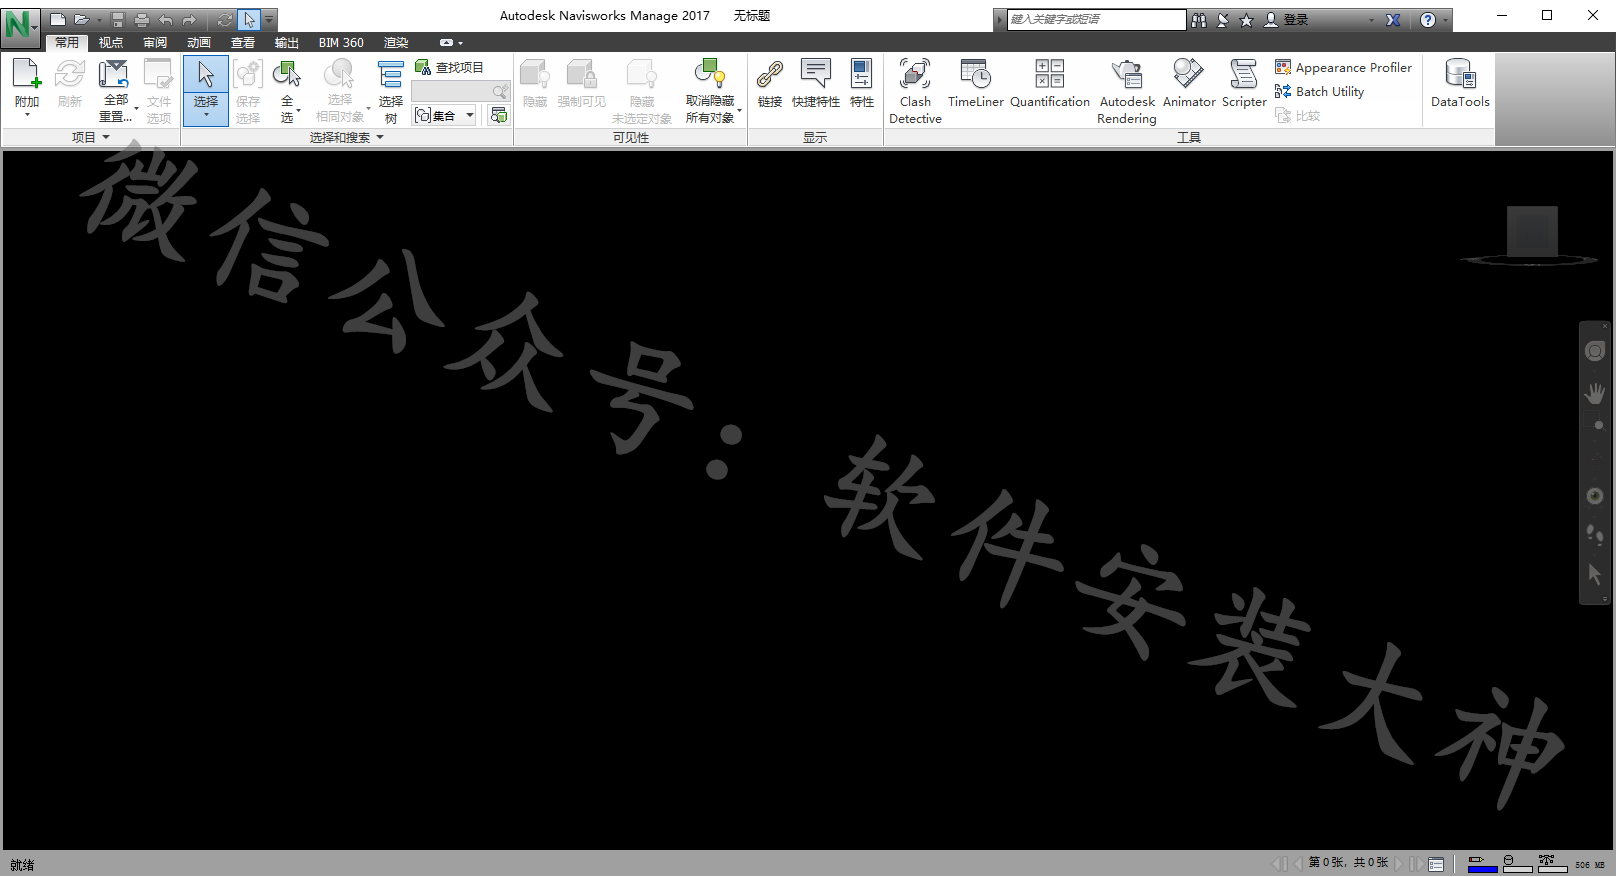Toggle the large 选择 (Select) tool in ribbon
The height and width of the screenshot is (877, 1616).
coord(206,90)
